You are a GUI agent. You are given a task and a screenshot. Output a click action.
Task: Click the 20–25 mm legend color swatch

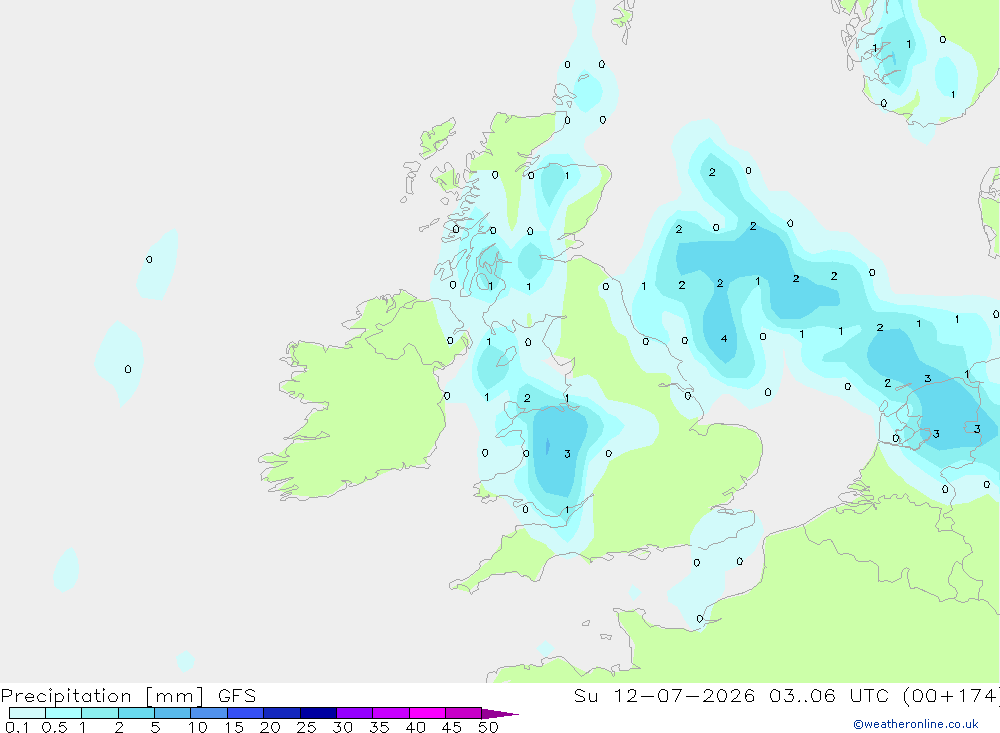tap(282, 713)
